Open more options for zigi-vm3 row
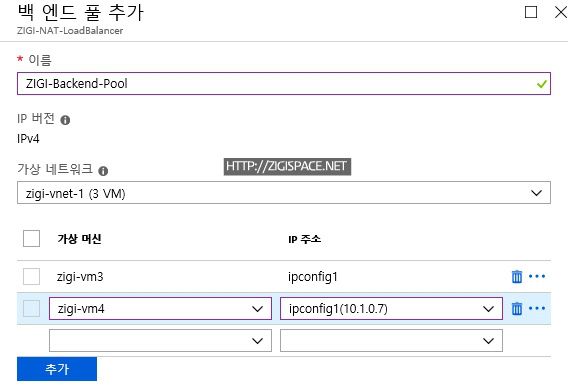This screenshot has height=390, width=568. 537,276
